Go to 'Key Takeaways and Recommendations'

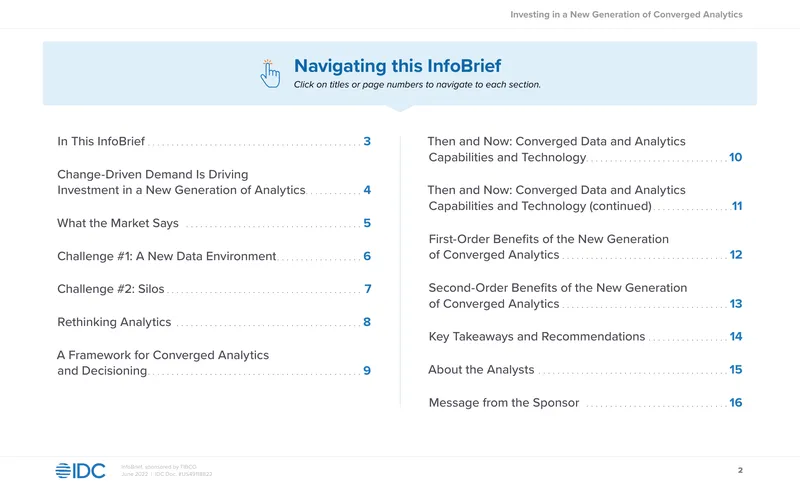[537, 337]
